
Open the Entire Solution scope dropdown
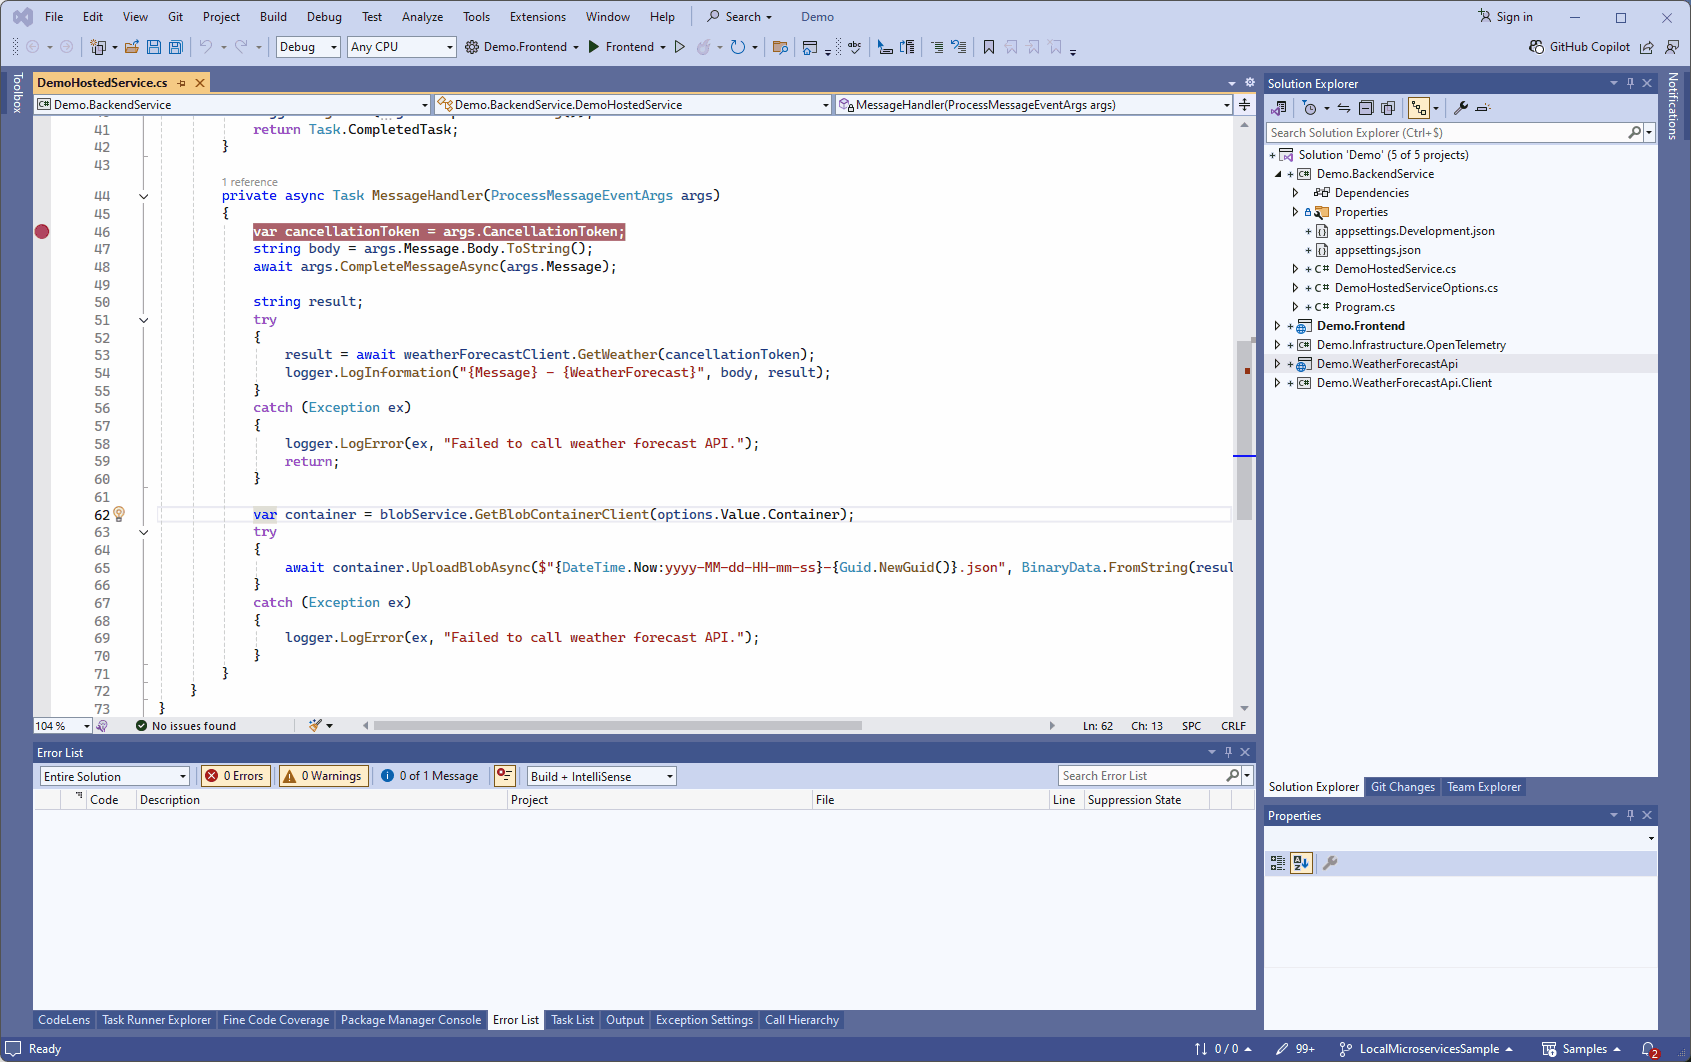coord(115,777)
